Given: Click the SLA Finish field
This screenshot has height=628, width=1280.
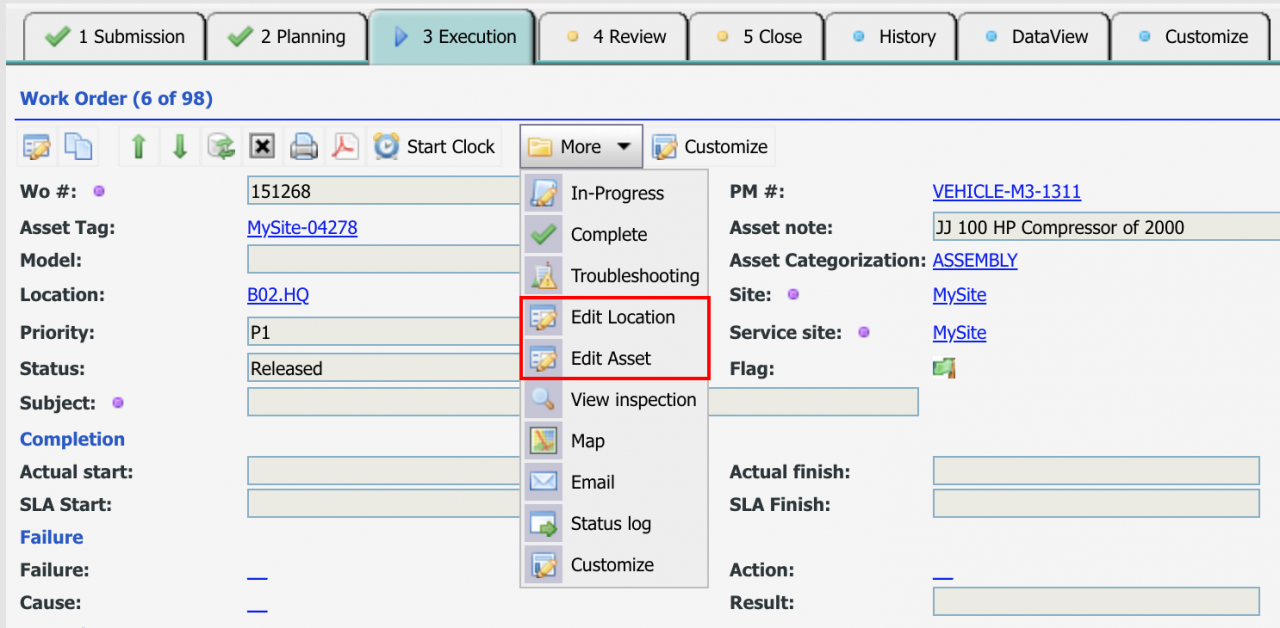Looking at the screenshot, I should (1096, 504).
